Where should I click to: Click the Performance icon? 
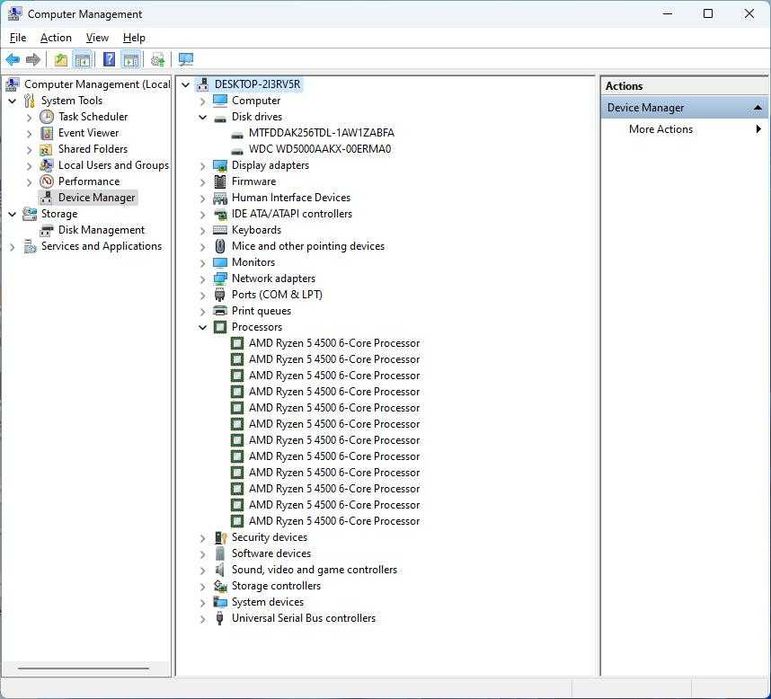pyautogui.click(x=47, y=181)
